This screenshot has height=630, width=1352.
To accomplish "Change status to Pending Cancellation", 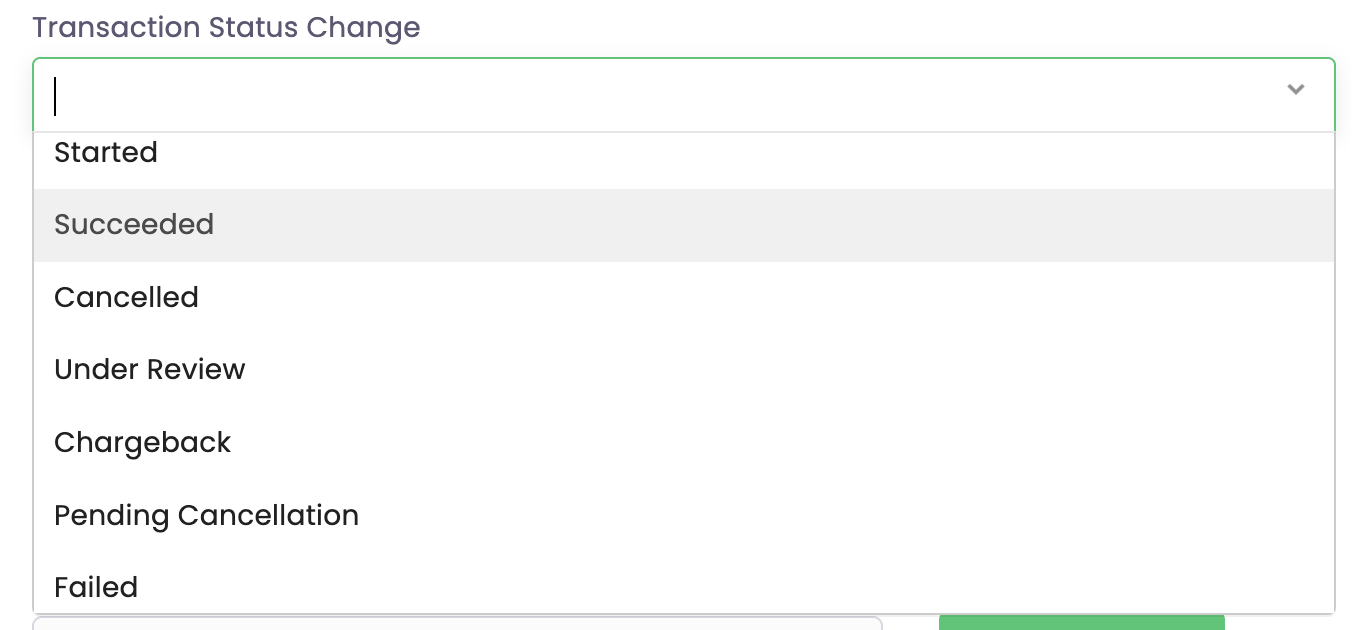I will pyautogui.click(x=206, y=516).
